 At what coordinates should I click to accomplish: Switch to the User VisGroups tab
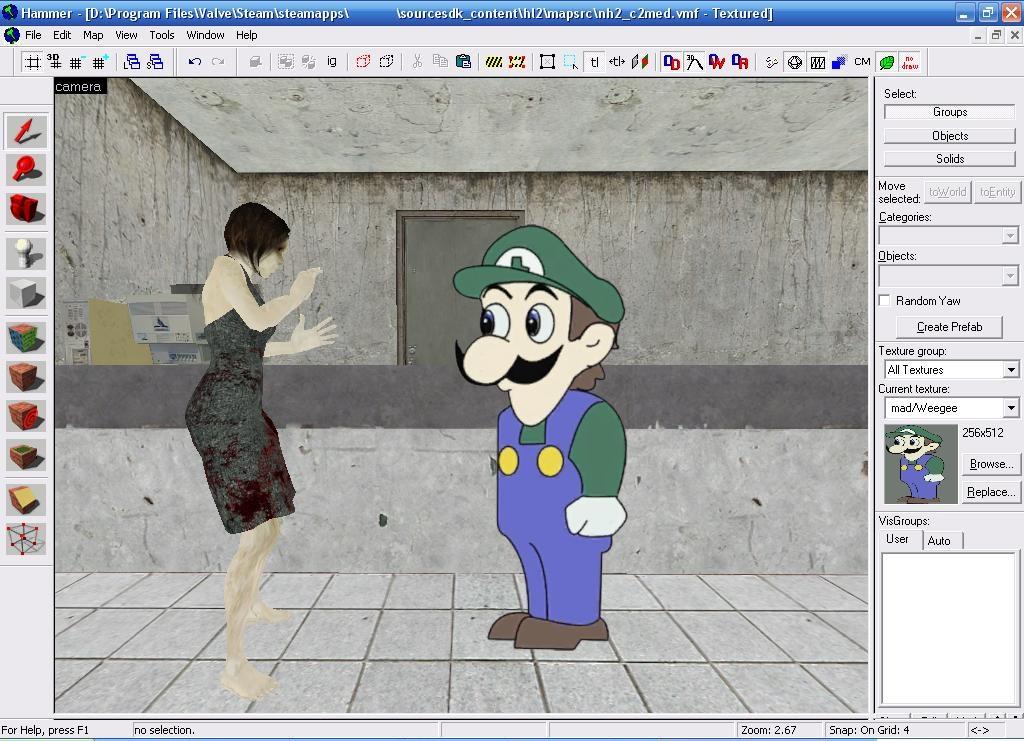tap(897, 539)
